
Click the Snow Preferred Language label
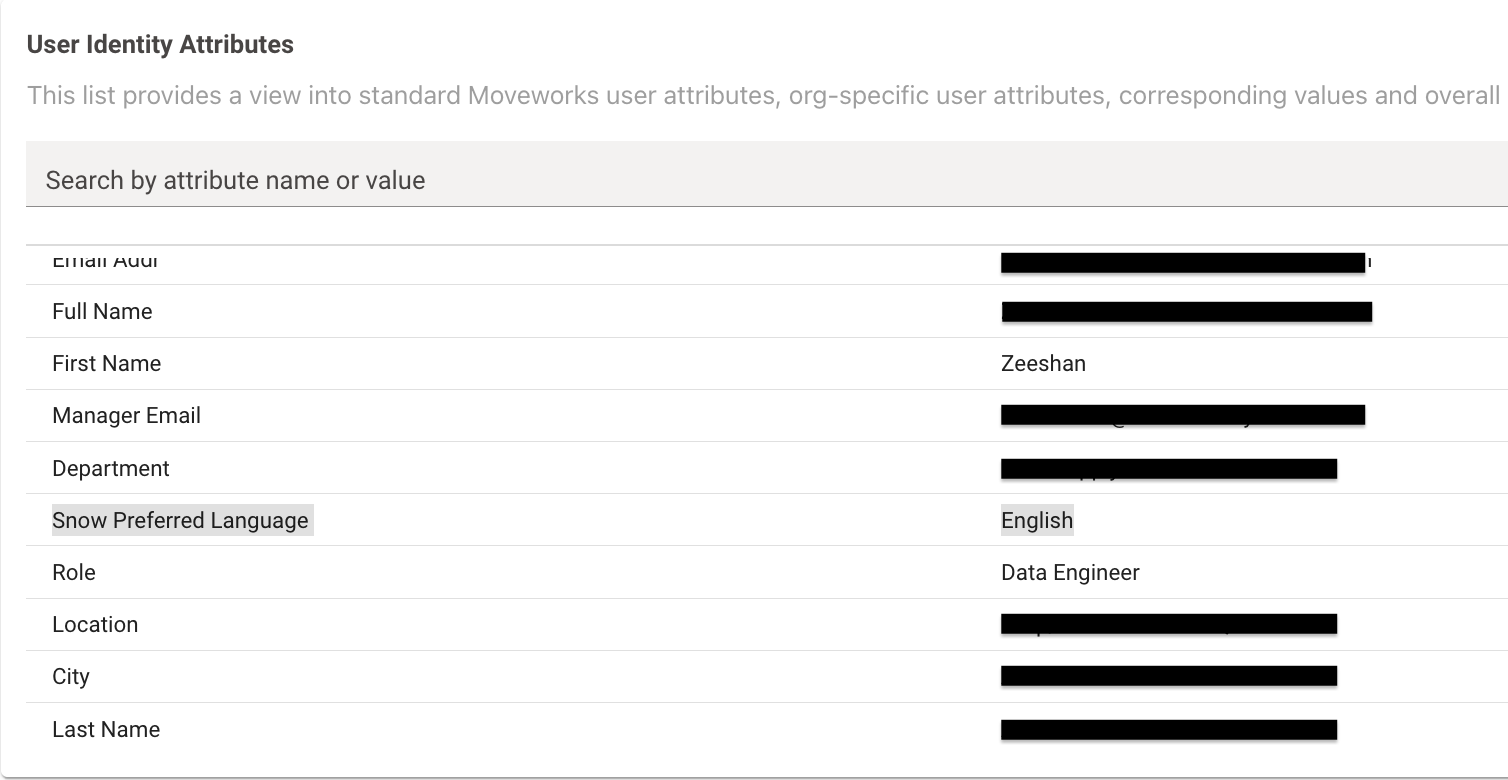(x=180, y=520)
